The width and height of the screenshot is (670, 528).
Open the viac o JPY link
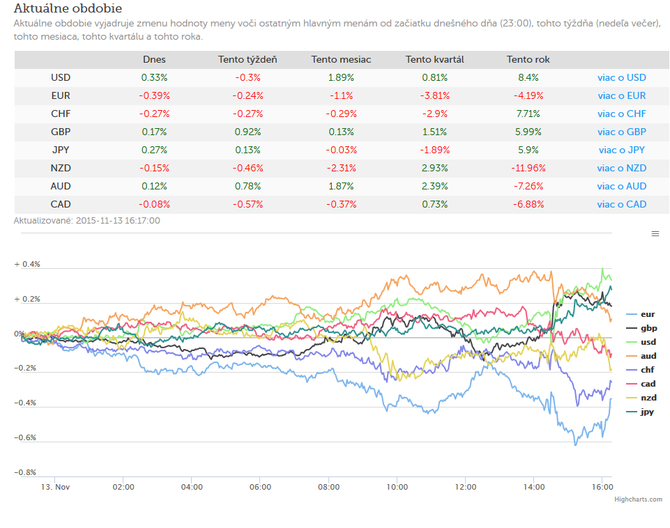click(x=622, y=150)
